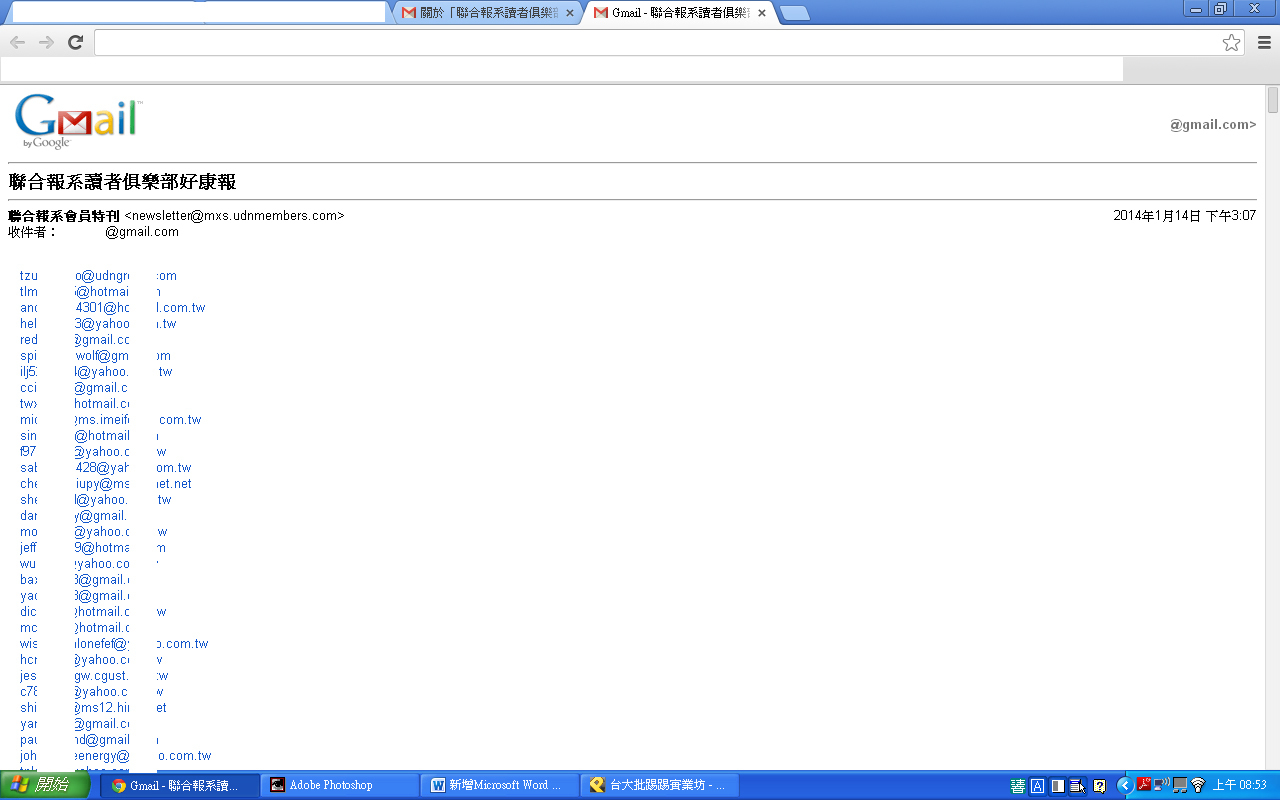Click the Wi-Fi signal tray icon

[1198, 785]
